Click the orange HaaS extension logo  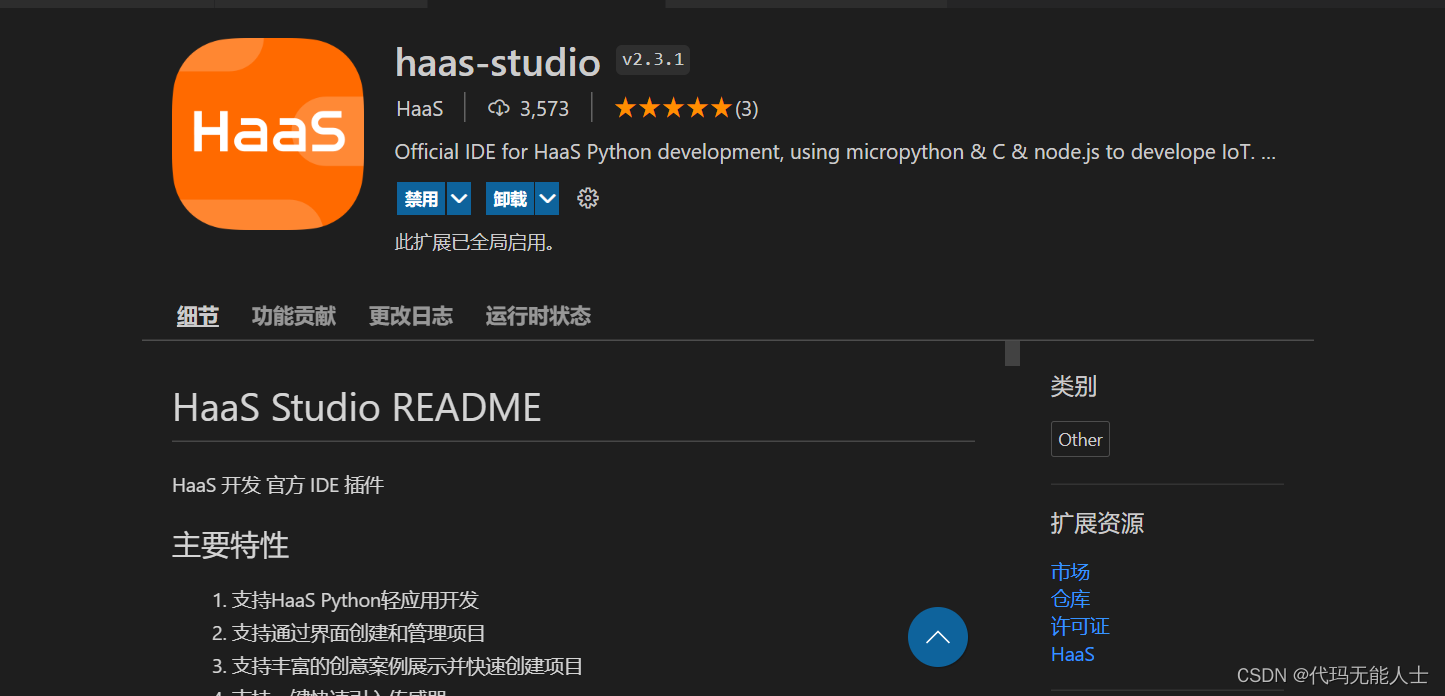(x=268, y=133)
